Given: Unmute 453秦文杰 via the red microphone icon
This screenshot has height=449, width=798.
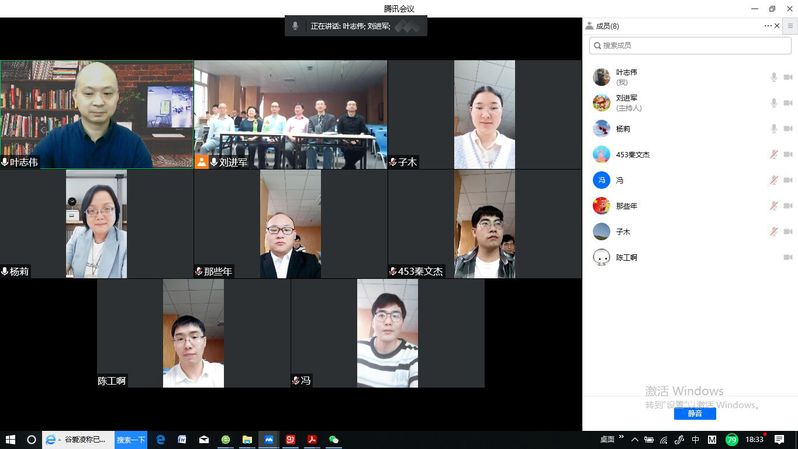Looking at the screenshot, I should point(773,154).
